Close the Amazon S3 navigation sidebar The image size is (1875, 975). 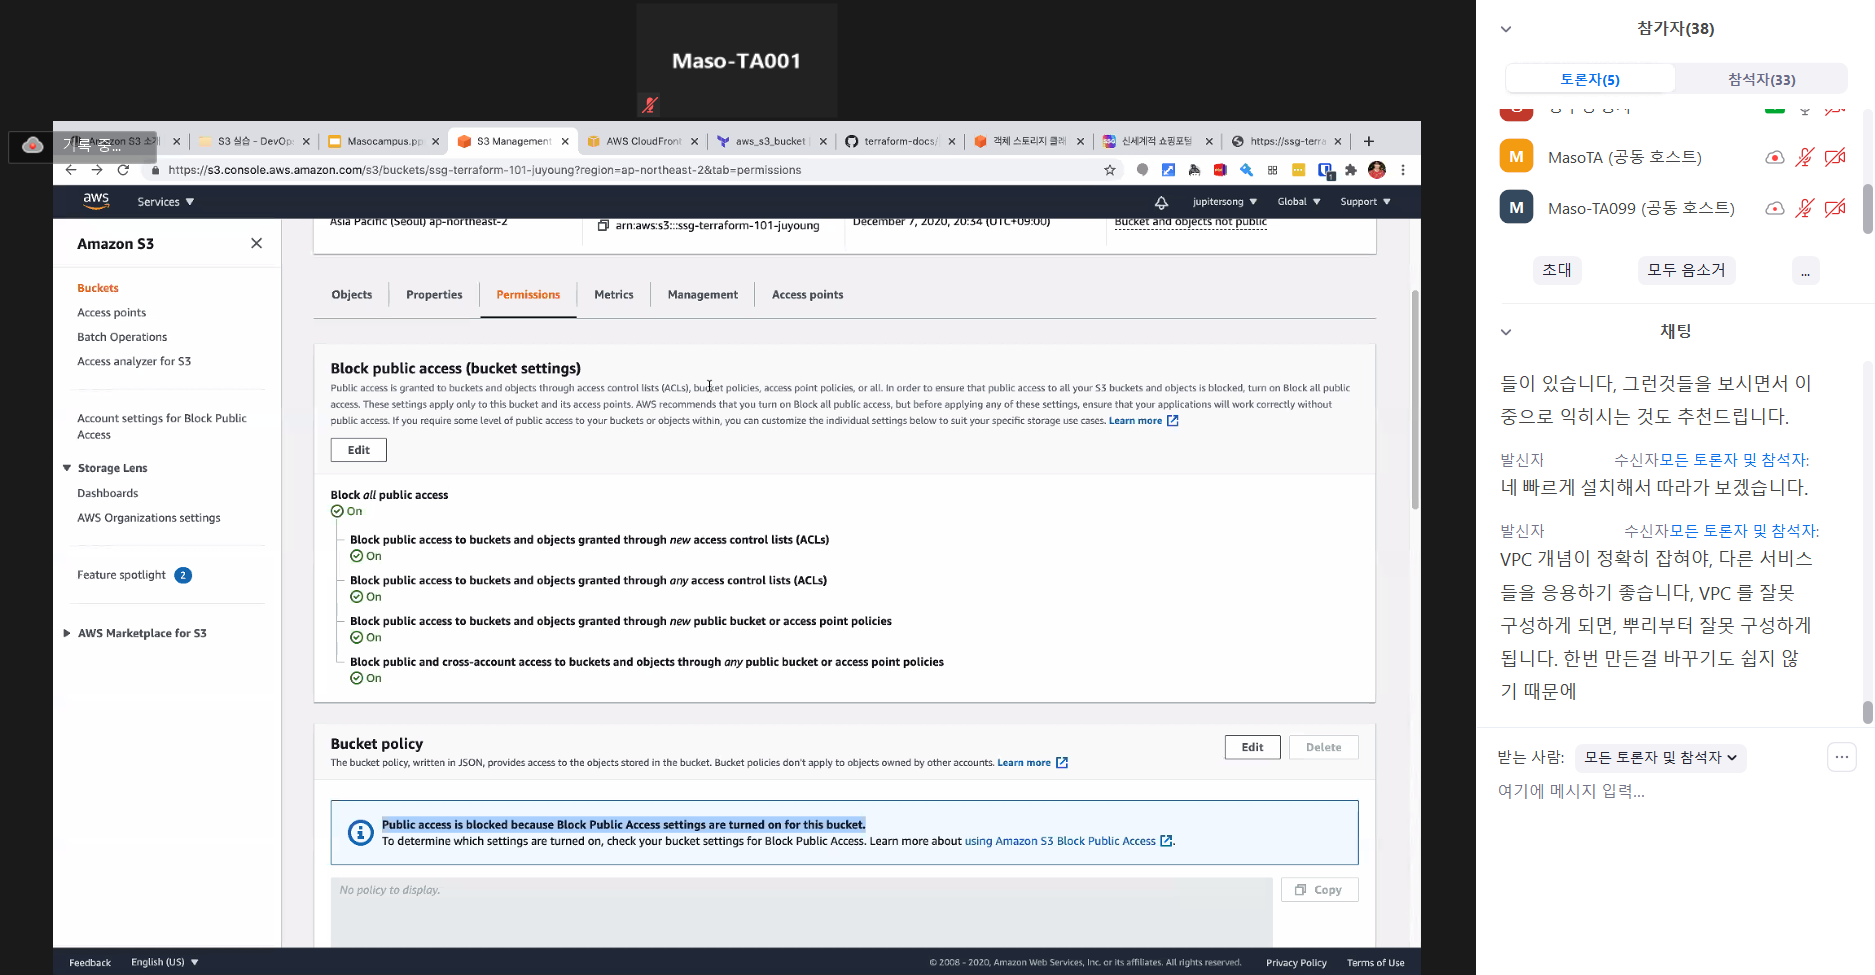coord(256,243)
